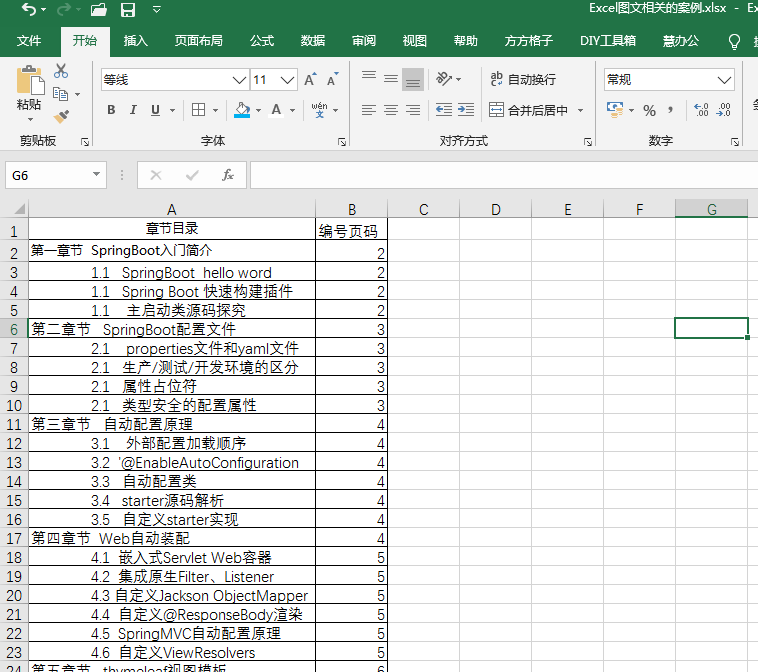This screenshot has height=672, width=758.
Task: Set top vertical alignment
Action: [x=369, y=76]
